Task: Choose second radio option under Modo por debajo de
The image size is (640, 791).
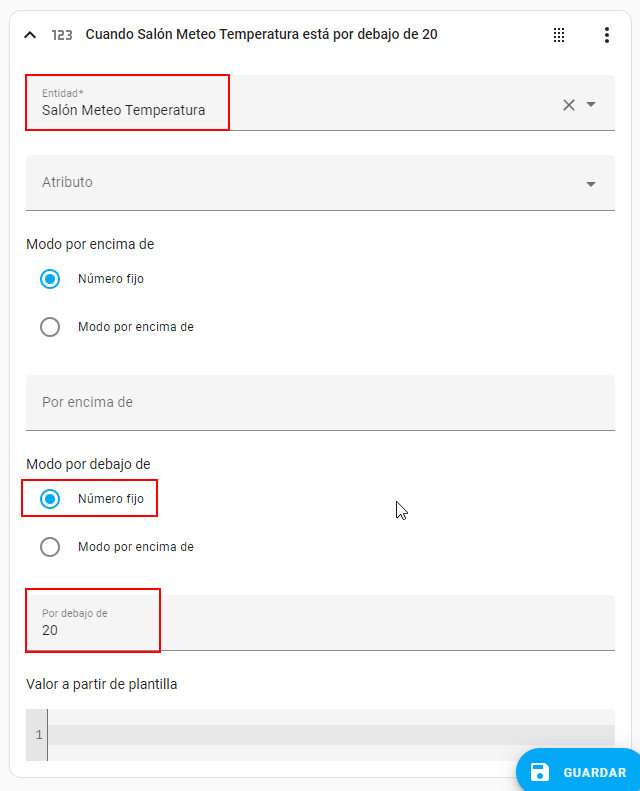Action: click(x=50, y=547)
